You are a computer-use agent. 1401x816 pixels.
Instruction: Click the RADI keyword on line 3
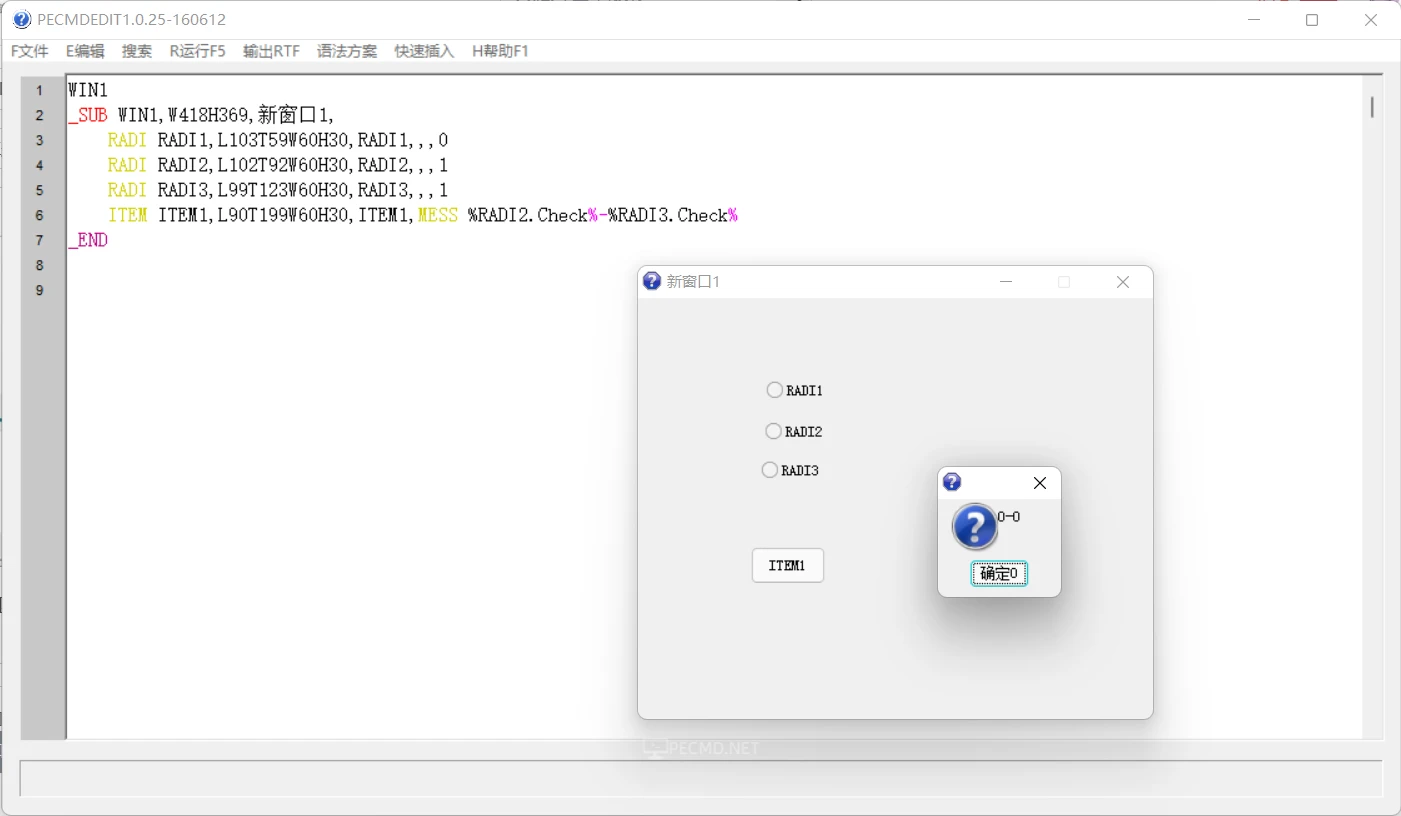[128, 140]
